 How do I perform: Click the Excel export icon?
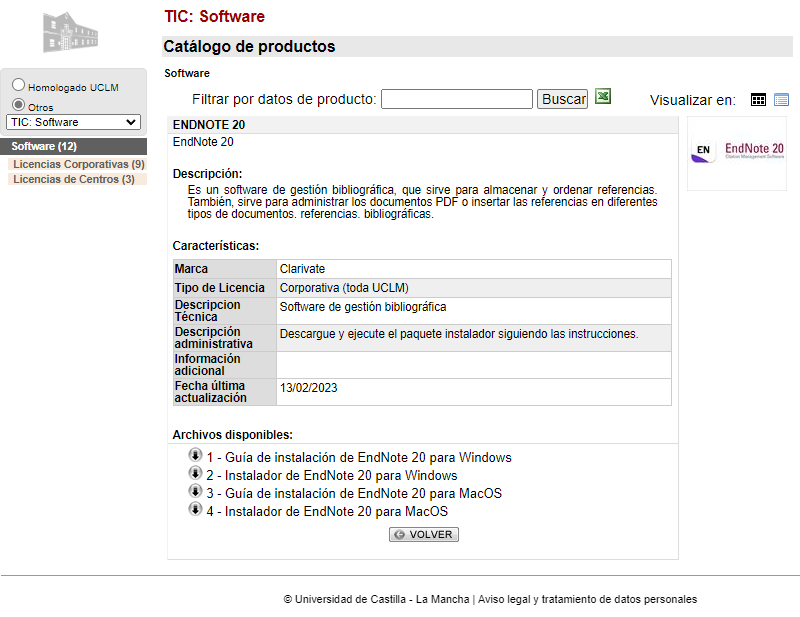click(603, 96)
